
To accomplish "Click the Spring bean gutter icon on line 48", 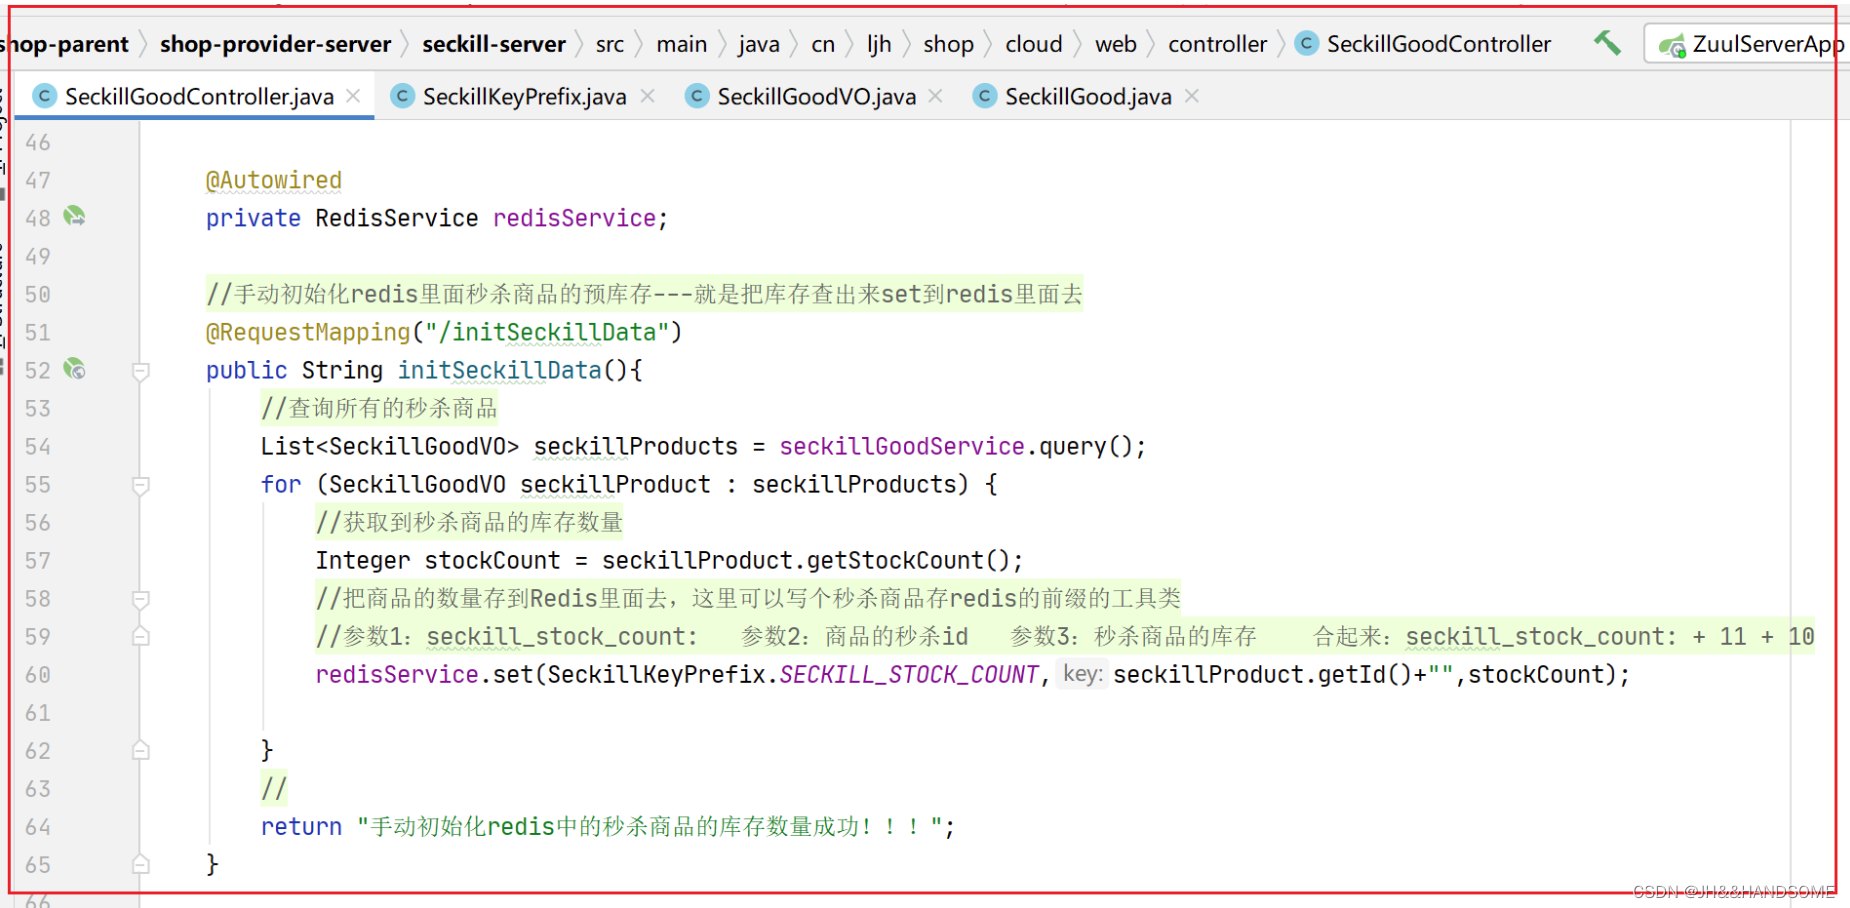I will 74,216.
